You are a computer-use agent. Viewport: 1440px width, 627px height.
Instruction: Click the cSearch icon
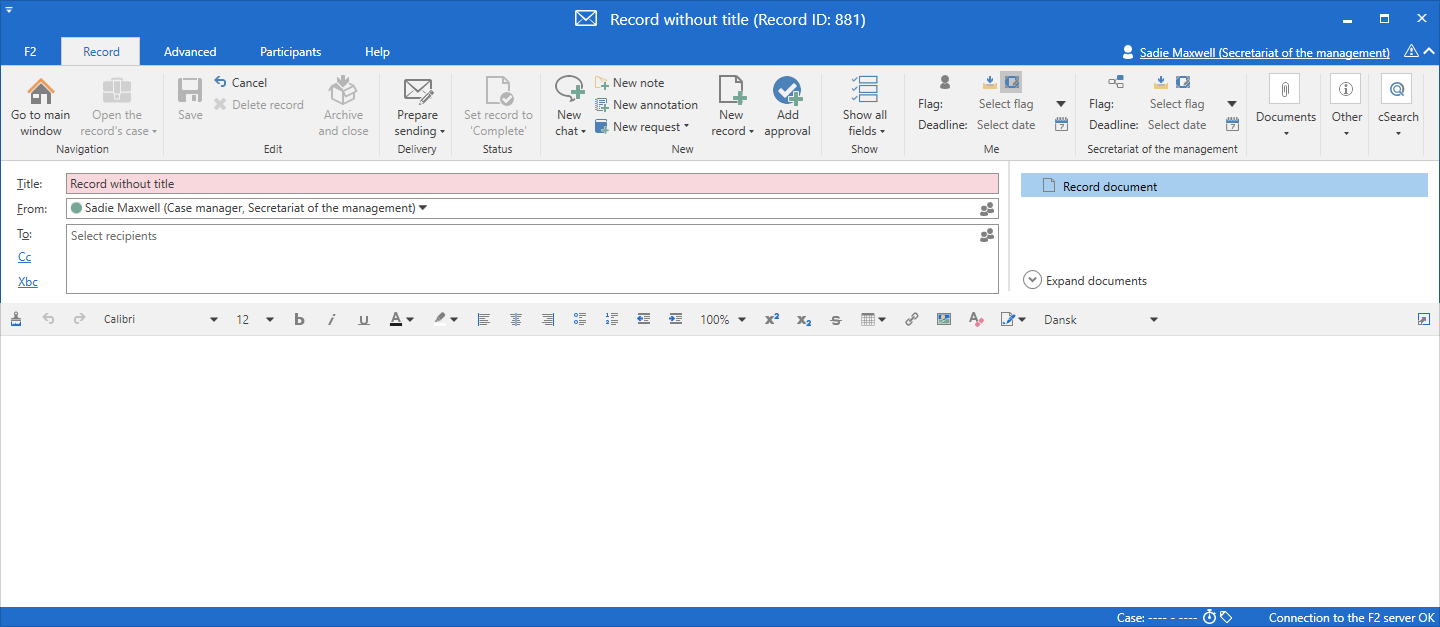[1397, 90]
